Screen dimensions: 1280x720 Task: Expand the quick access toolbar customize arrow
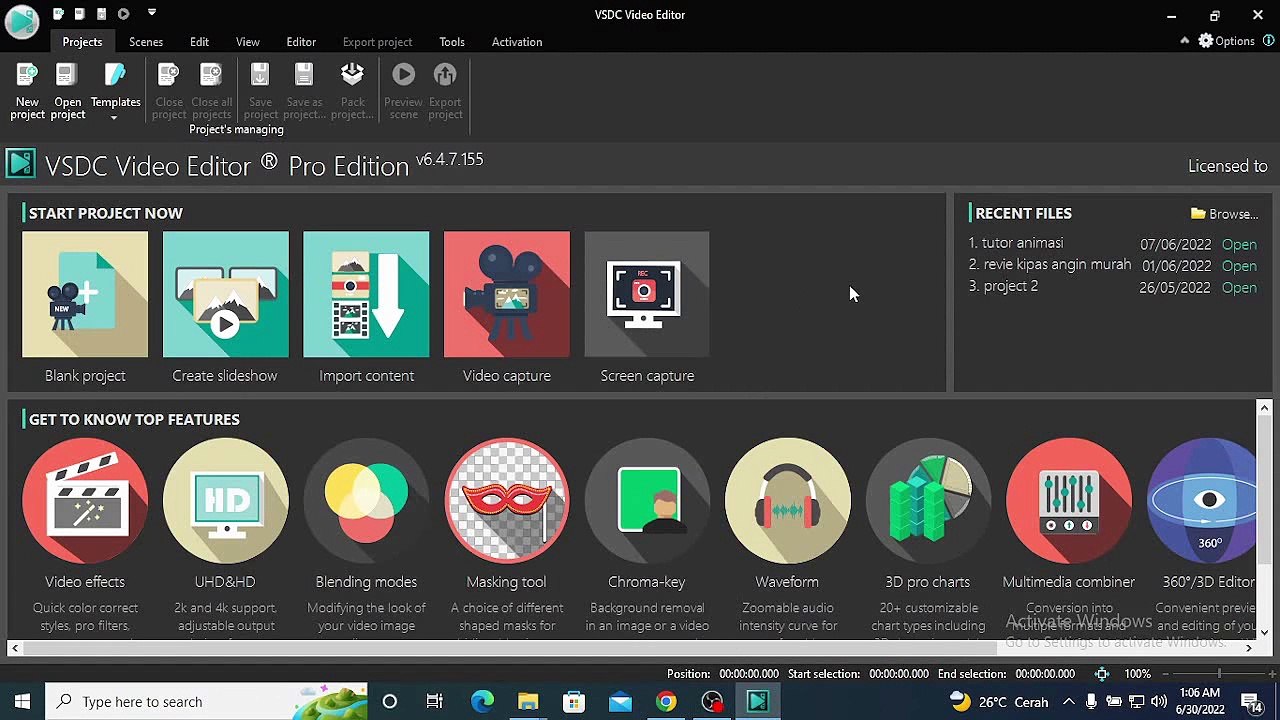coord(152,13)
